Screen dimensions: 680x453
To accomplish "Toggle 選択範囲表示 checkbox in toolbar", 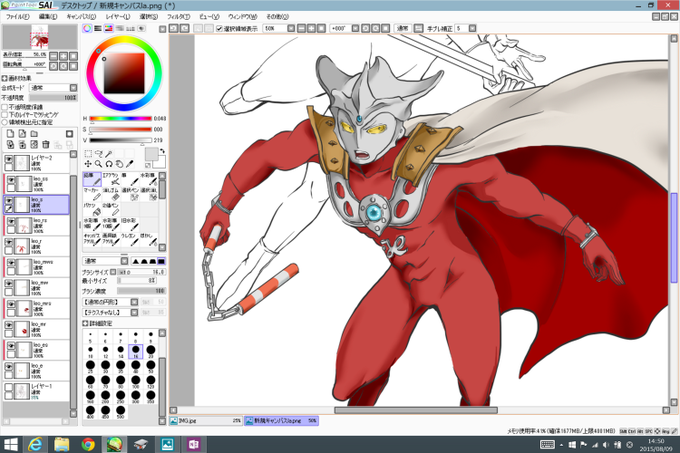I will [219, 29].
